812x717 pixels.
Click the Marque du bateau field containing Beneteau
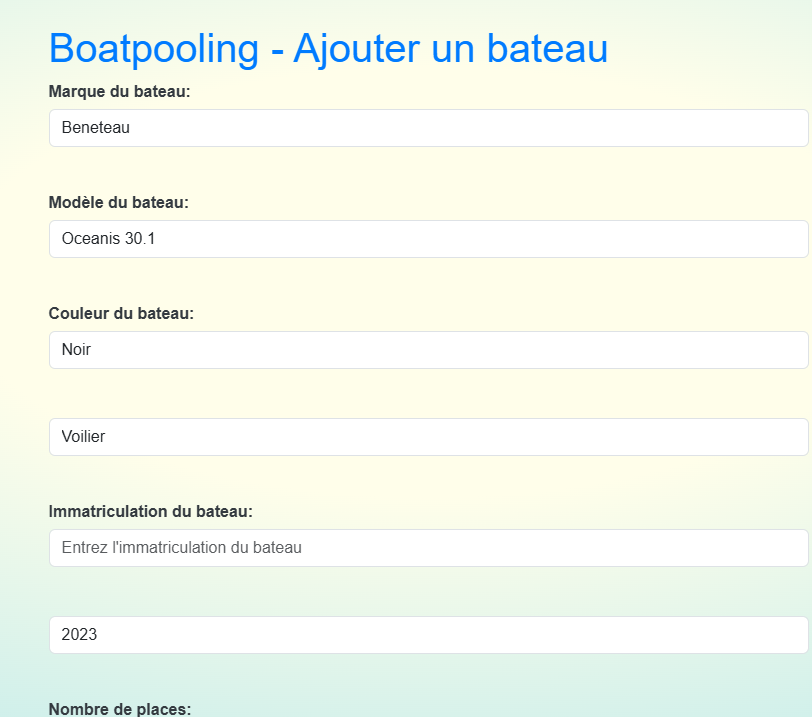(x=429, y=128)
